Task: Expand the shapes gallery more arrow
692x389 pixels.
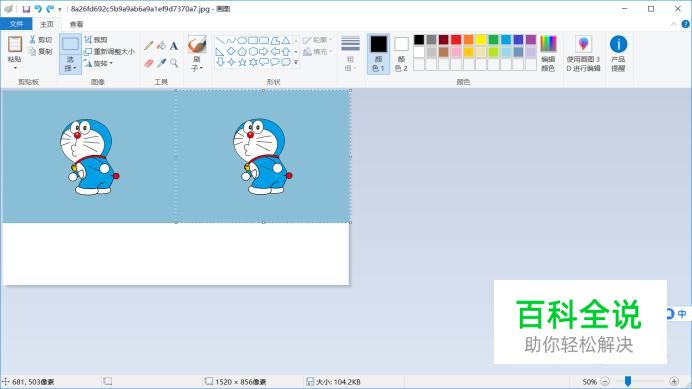Action: point(296,62)
